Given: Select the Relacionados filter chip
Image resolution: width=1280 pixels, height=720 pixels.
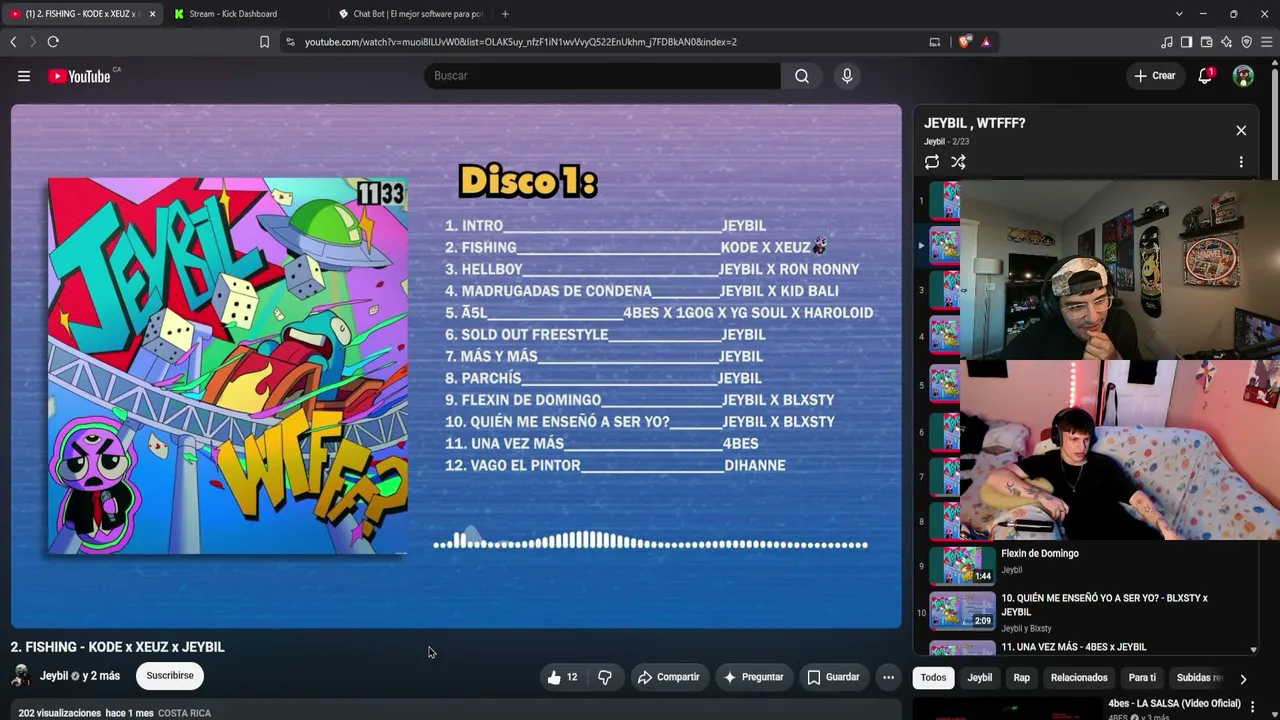Looking at the screenshot, I should click(x=1079, y=678).
